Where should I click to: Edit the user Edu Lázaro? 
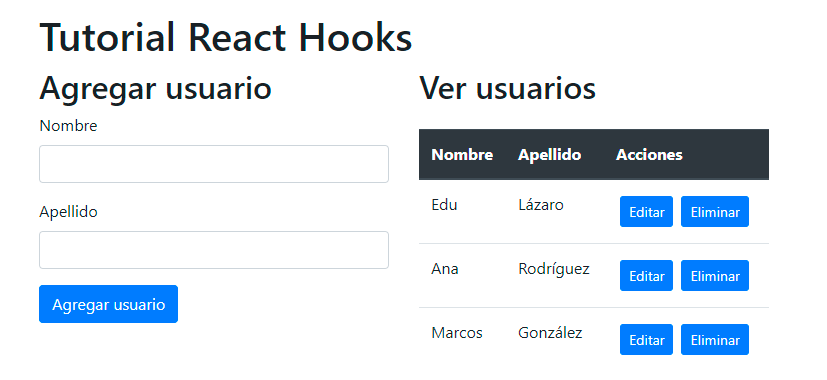tap(646, 212)
